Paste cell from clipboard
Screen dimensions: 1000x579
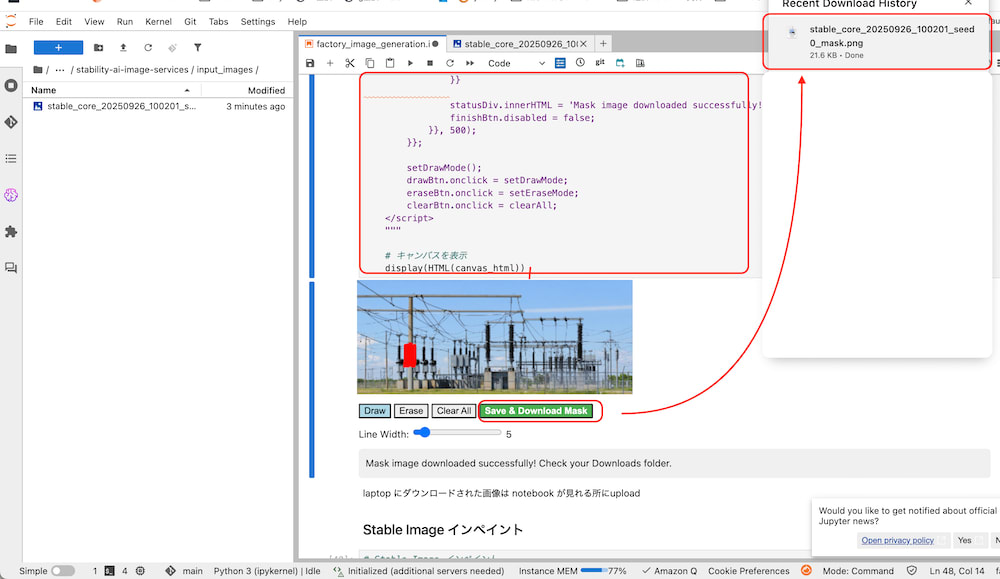click(x=390, y=63)
